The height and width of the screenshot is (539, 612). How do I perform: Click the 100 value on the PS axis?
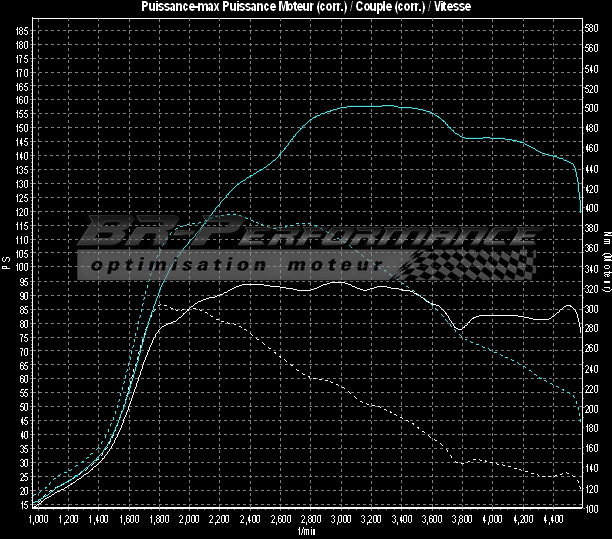23,268
